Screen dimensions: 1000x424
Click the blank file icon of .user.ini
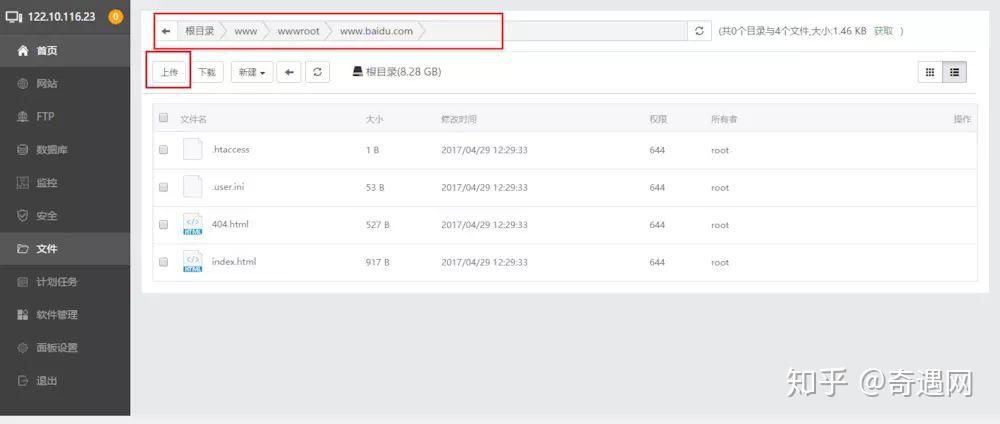click(x=193, y=186)
